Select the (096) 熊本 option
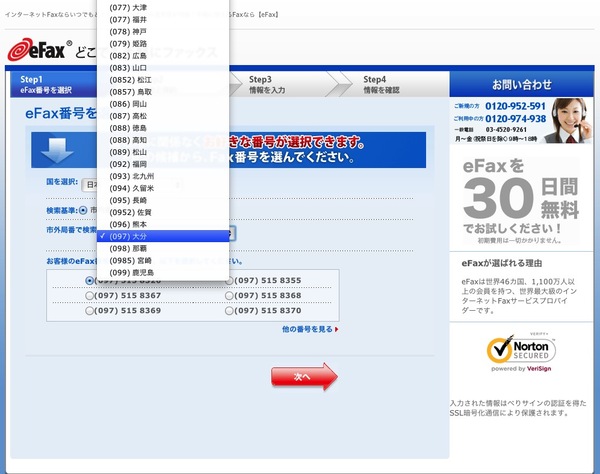600x474 pixels. click(163, 224)
